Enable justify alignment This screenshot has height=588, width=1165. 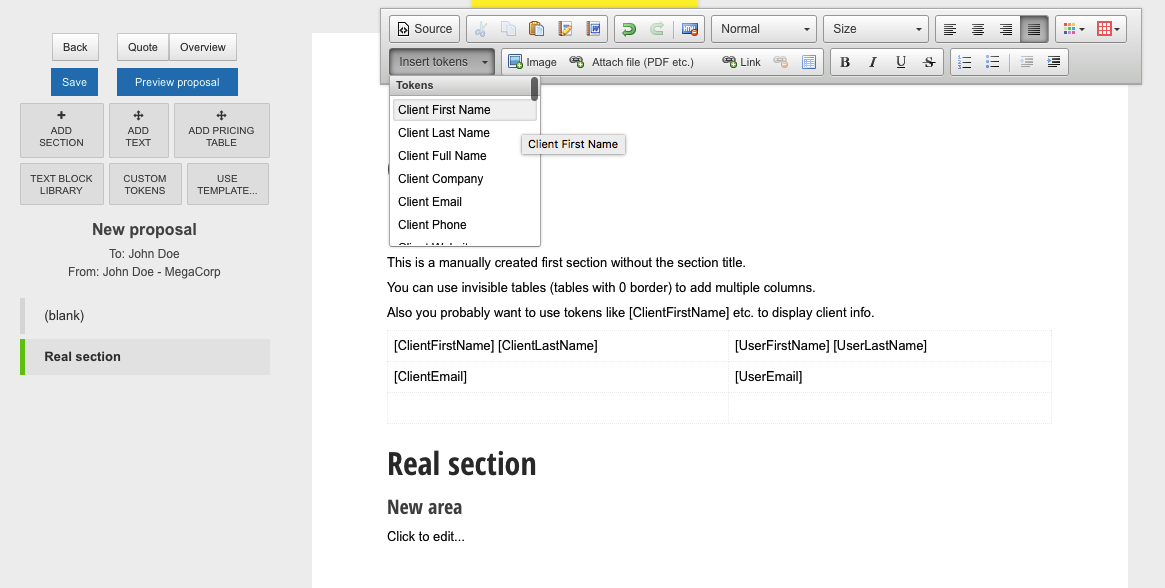click(1034, 29)
